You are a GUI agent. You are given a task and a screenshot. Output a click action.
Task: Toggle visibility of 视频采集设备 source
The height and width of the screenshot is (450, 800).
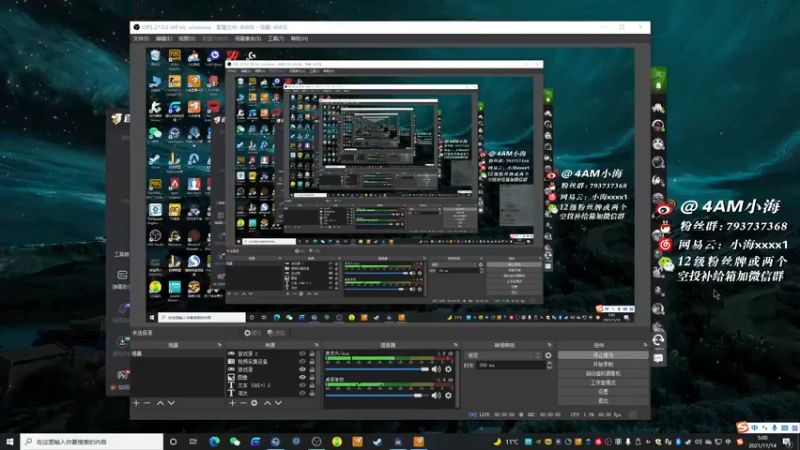[303, 361]
